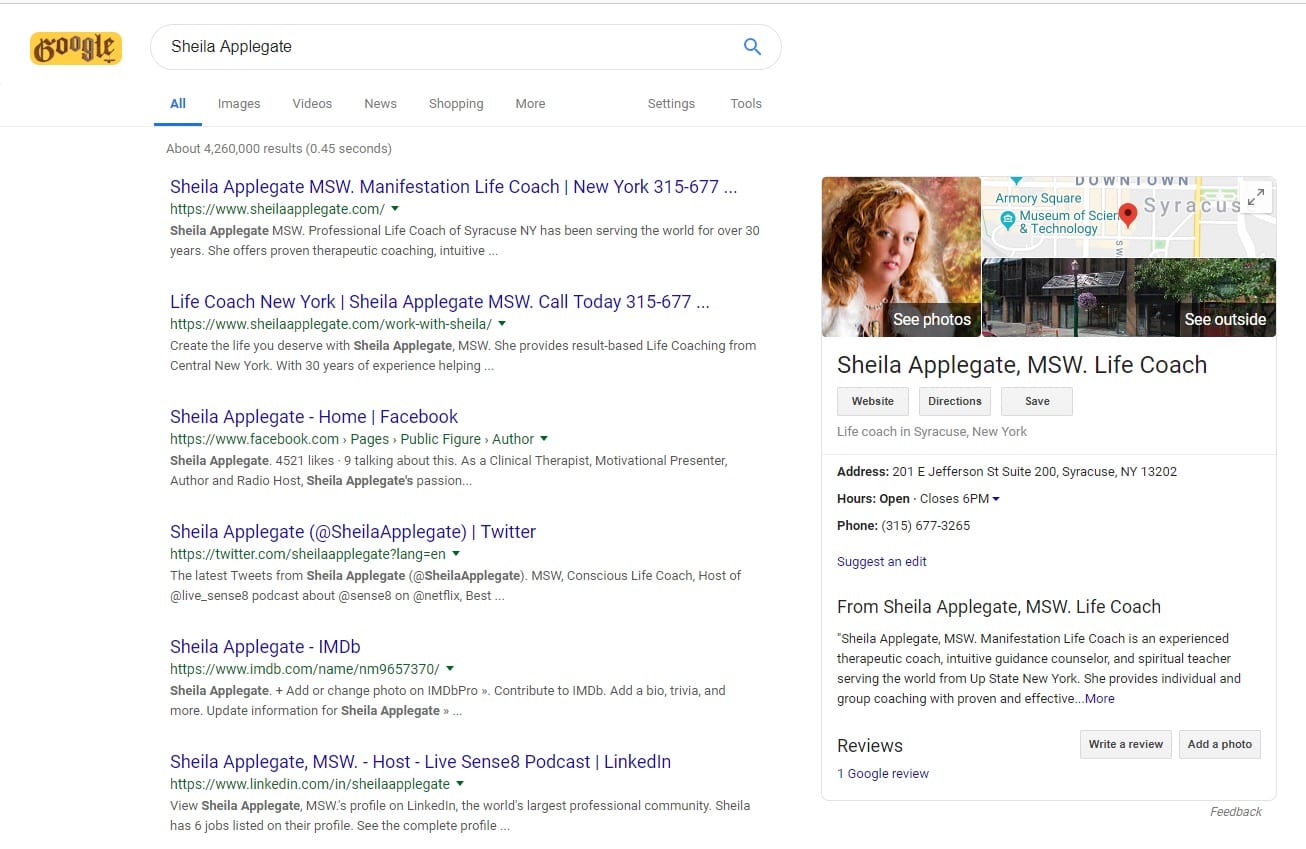Click the Museum of Science & Technology map marker
The width and height of the screenshot is (1306, 849).
pos(1008,217)
